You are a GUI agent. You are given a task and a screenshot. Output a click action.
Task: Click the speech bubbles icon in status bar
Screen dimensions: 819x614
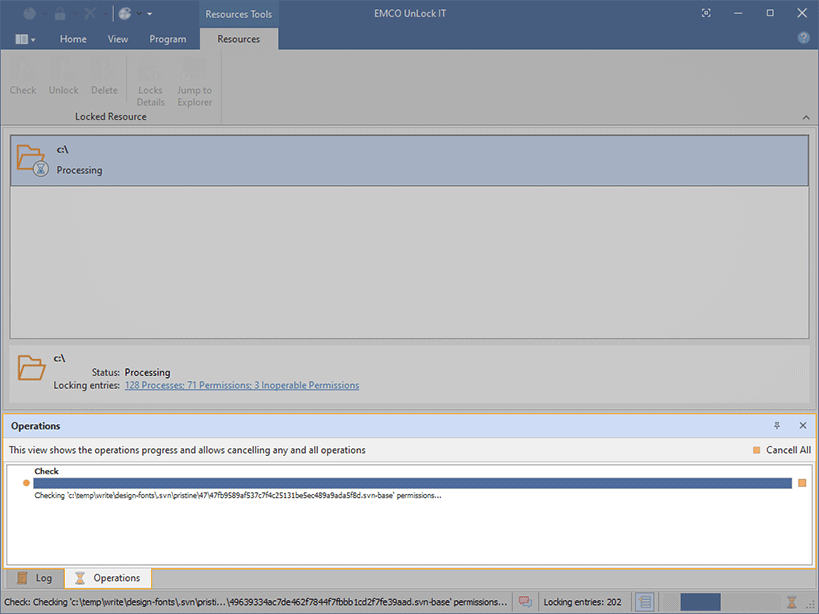click(525, 602)
